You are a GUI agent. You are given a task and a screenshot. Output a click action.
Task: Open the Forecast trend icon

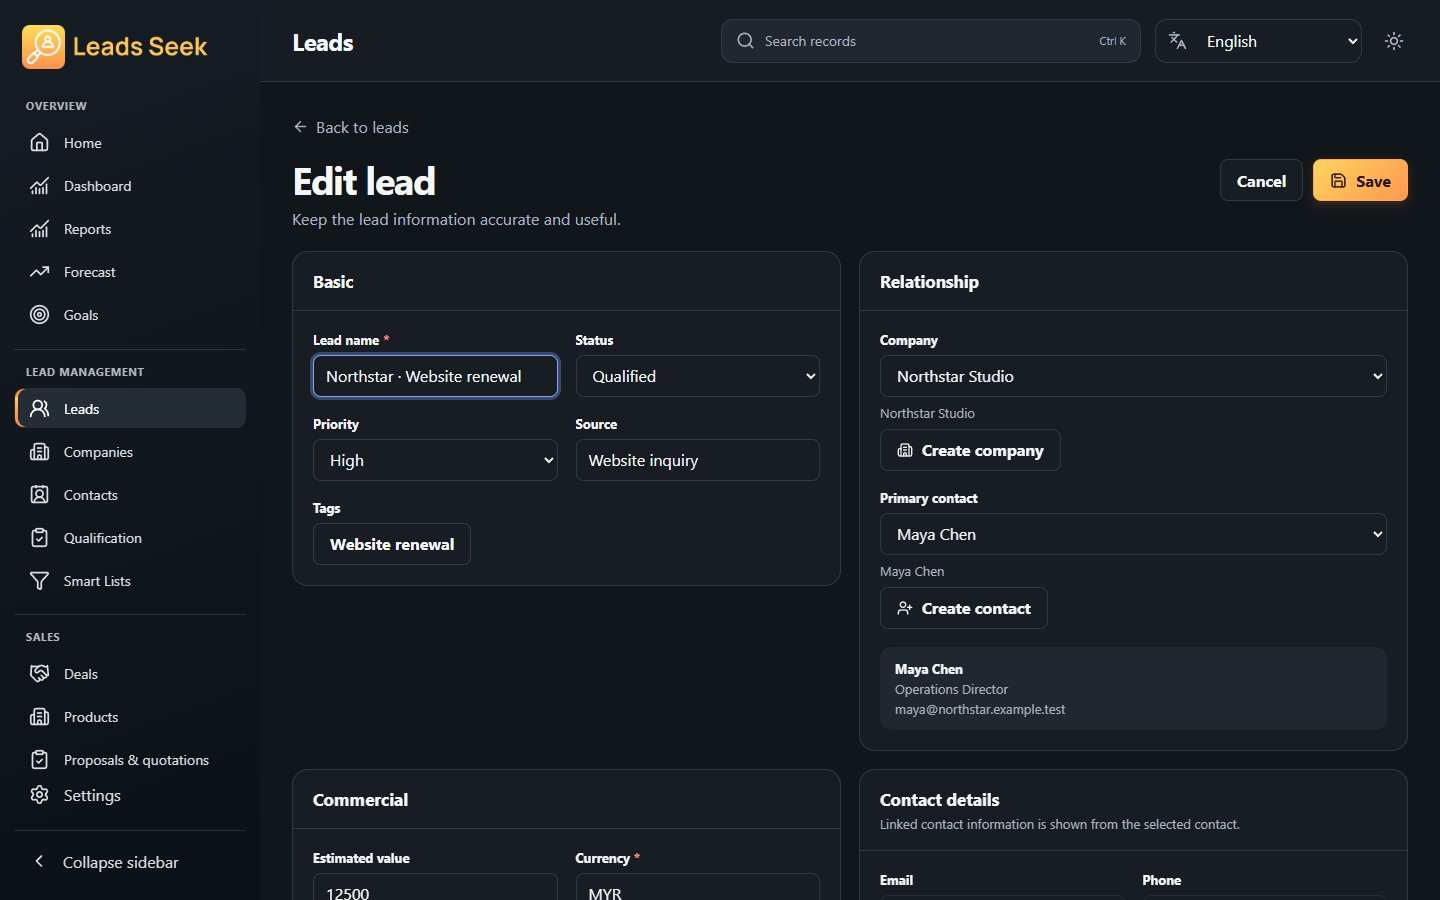point(39,272)
